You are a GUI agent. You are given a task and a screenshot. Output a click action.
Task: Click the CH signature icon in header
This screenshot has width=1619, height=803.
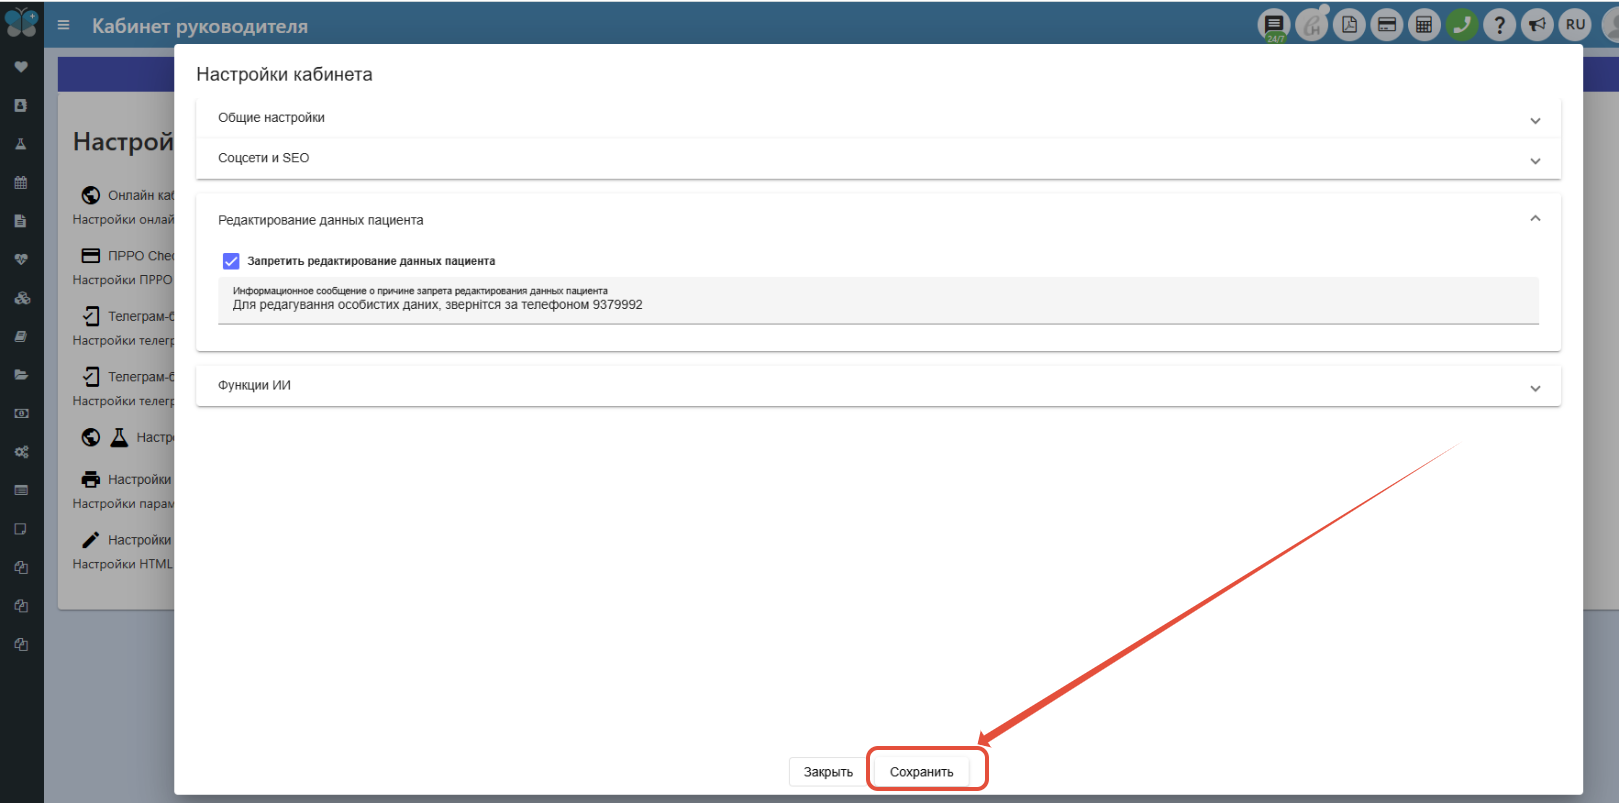pos(1312,25)
